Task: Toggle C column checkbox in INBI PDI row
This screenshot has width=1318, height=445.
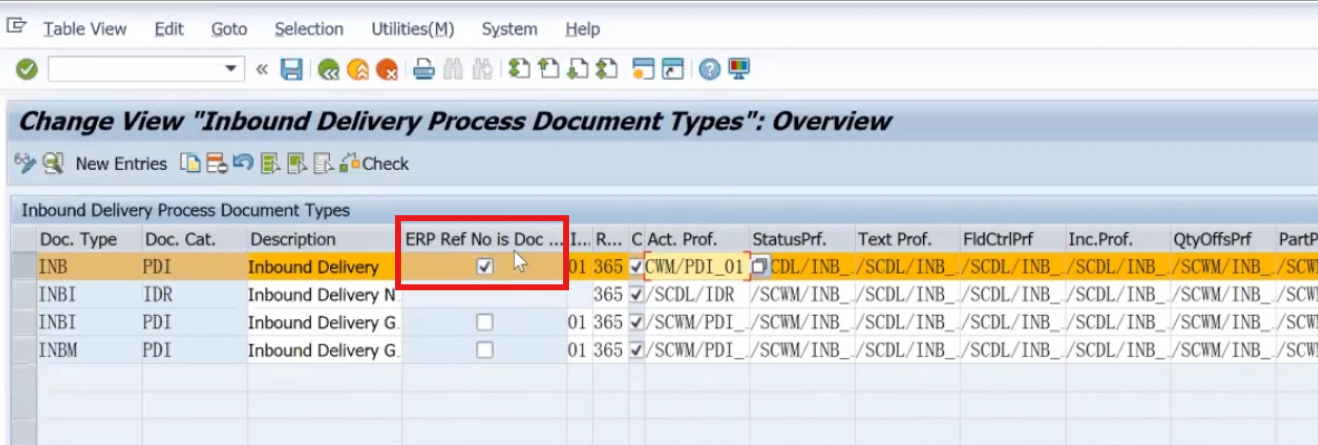Action: click(637, 322)
